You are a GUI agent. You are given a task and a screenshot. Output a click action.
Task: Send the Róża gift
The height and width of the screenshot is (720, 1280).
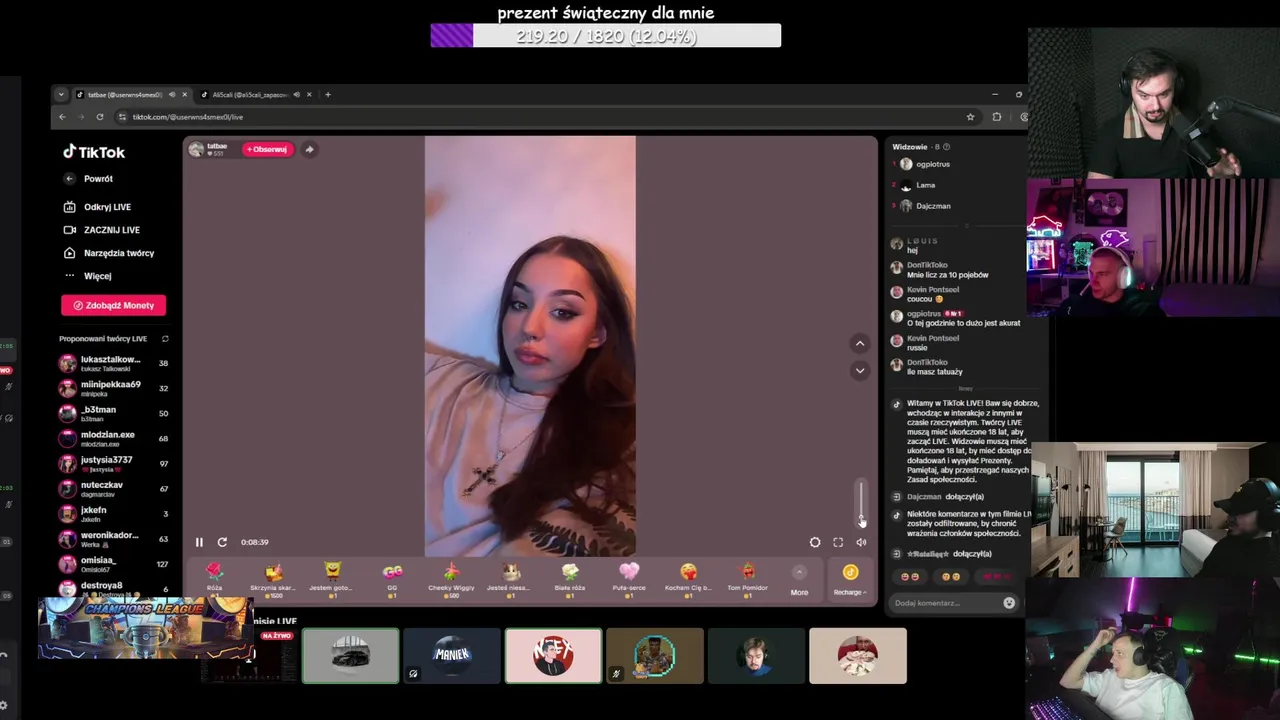click(214, 579)
